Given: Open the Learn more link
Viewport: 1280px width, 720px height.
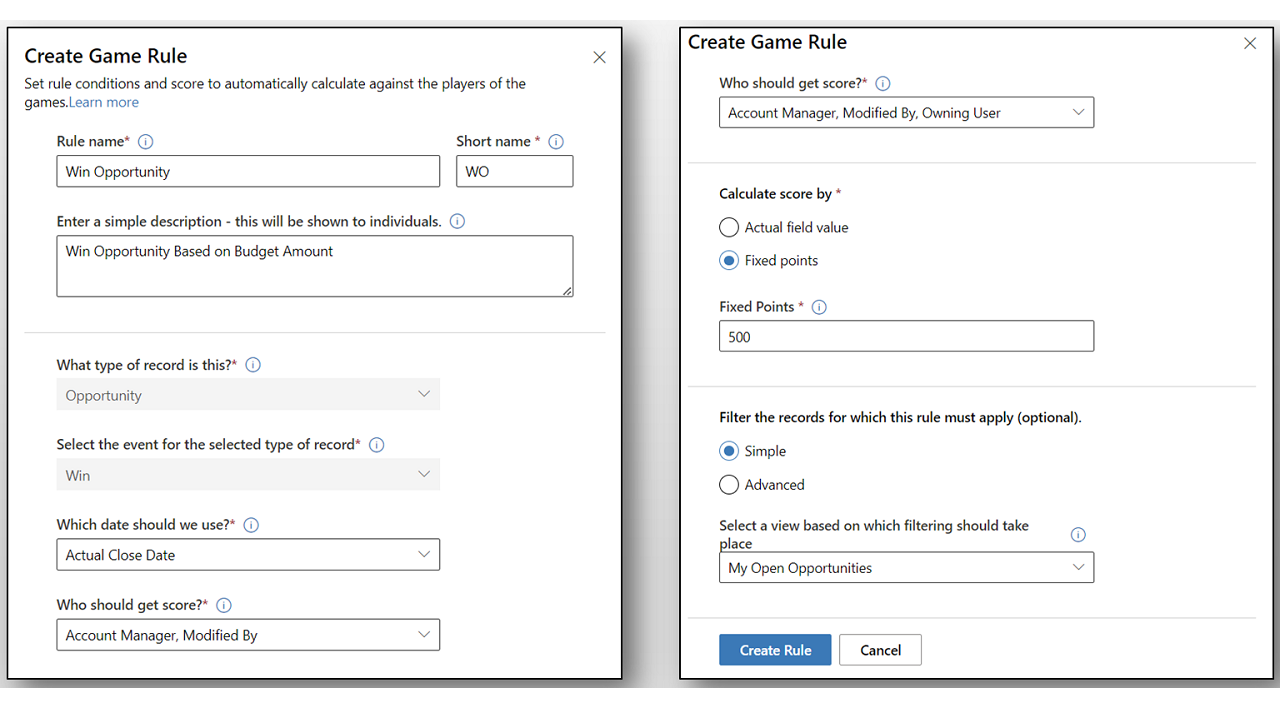Looking at the screenshot, I should click(x=104, y=102).
